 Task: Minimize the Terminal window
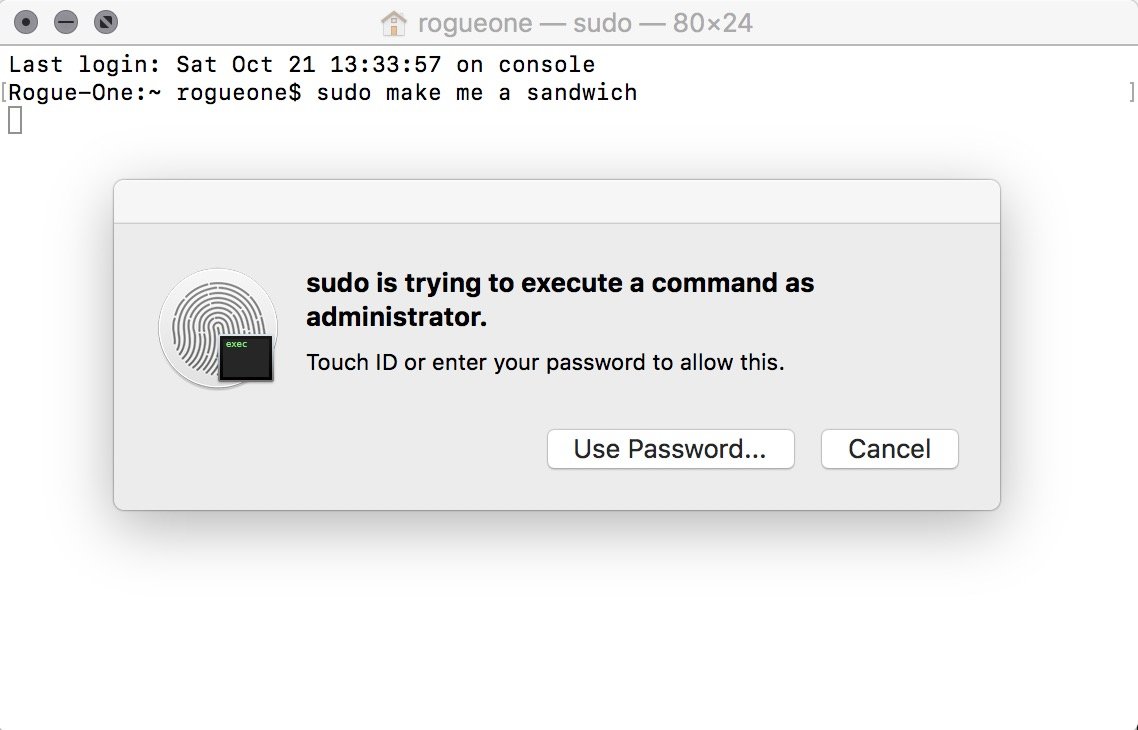point(66,21)
